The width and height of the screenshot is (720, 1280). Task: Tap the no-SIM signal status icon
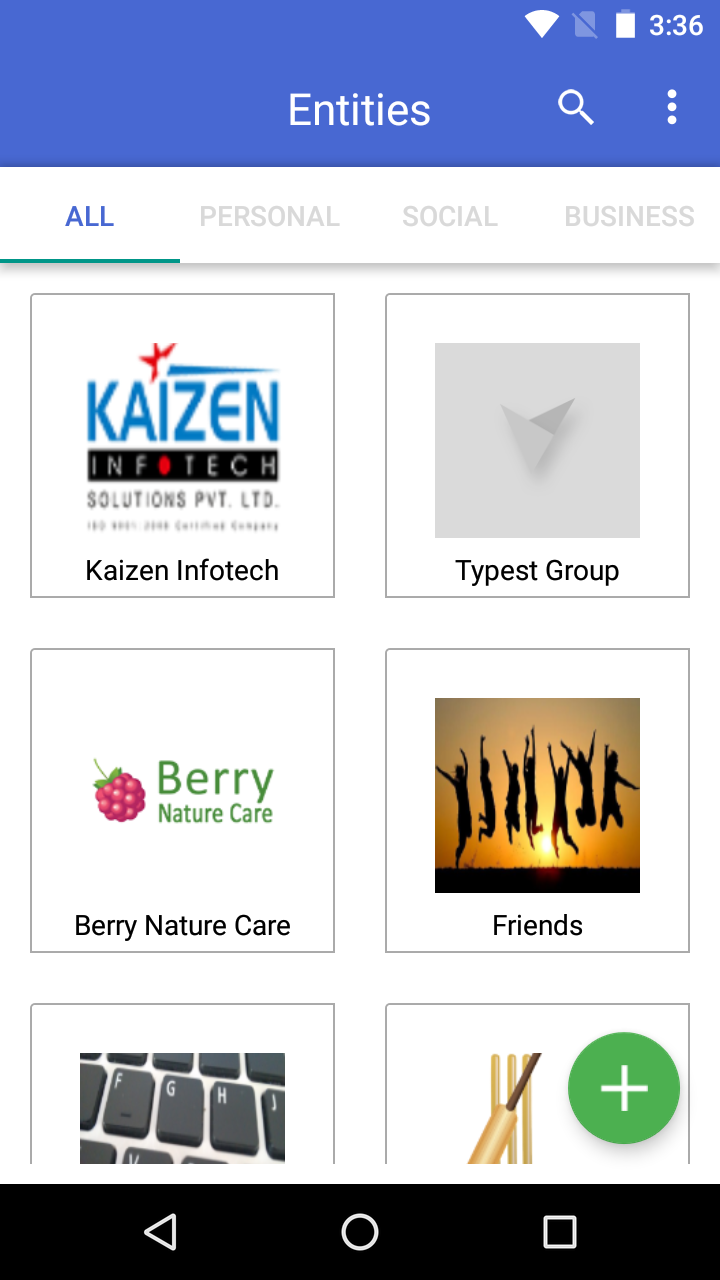(586, 24)
